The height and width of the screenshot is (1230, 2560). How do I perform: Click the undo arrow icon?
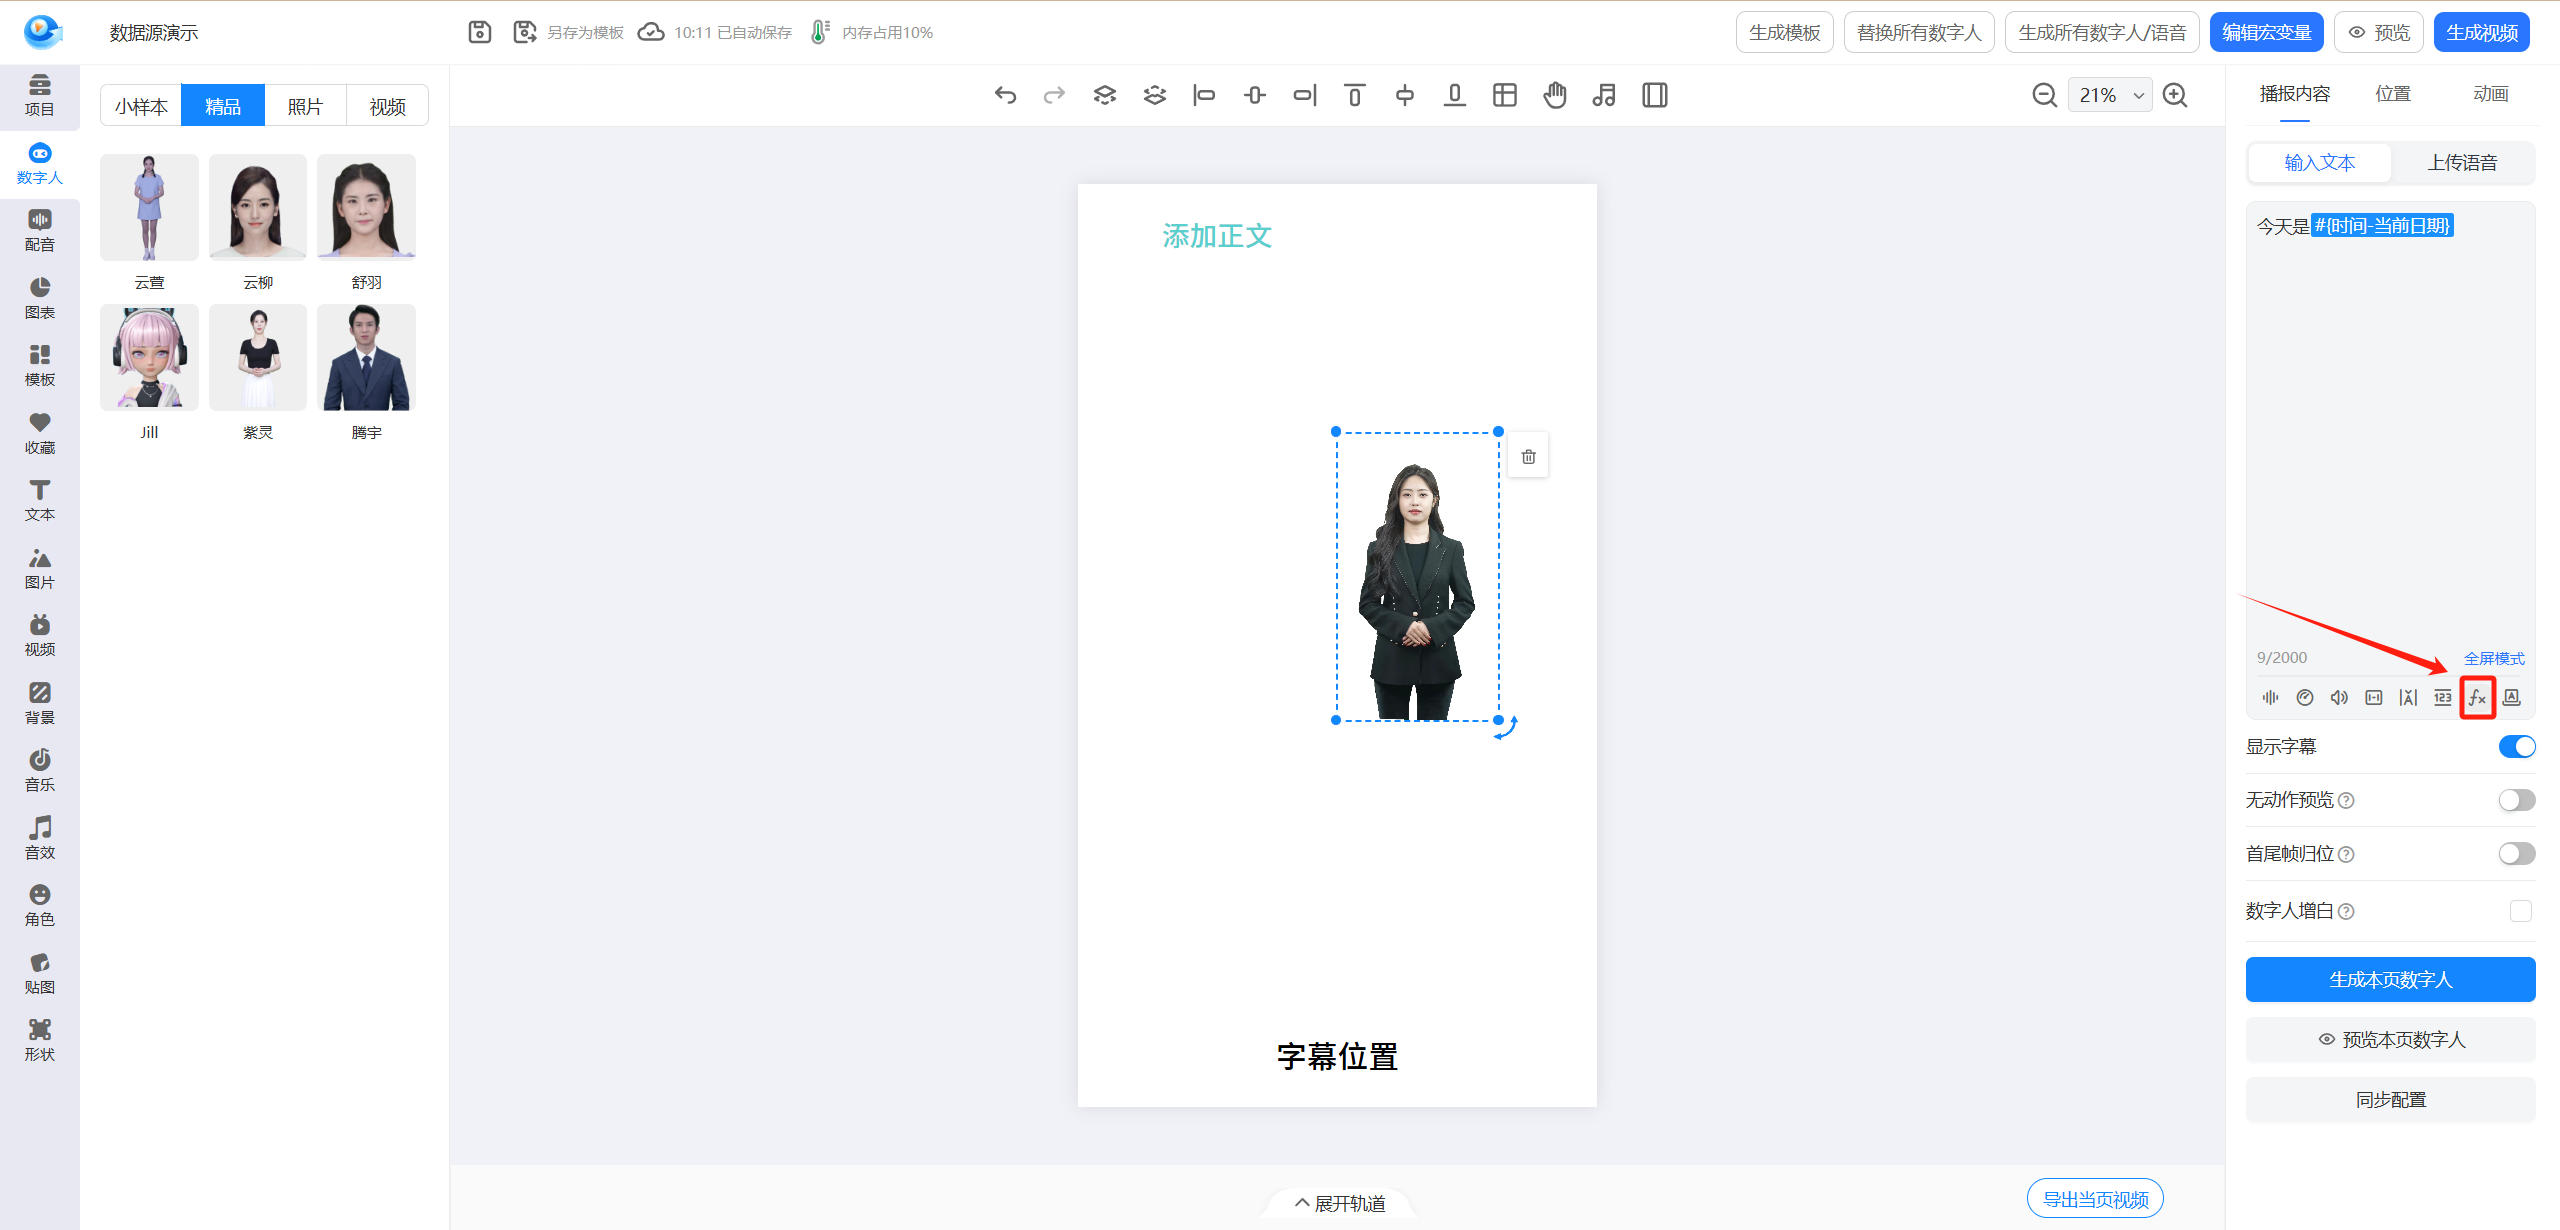[1005, 95]
